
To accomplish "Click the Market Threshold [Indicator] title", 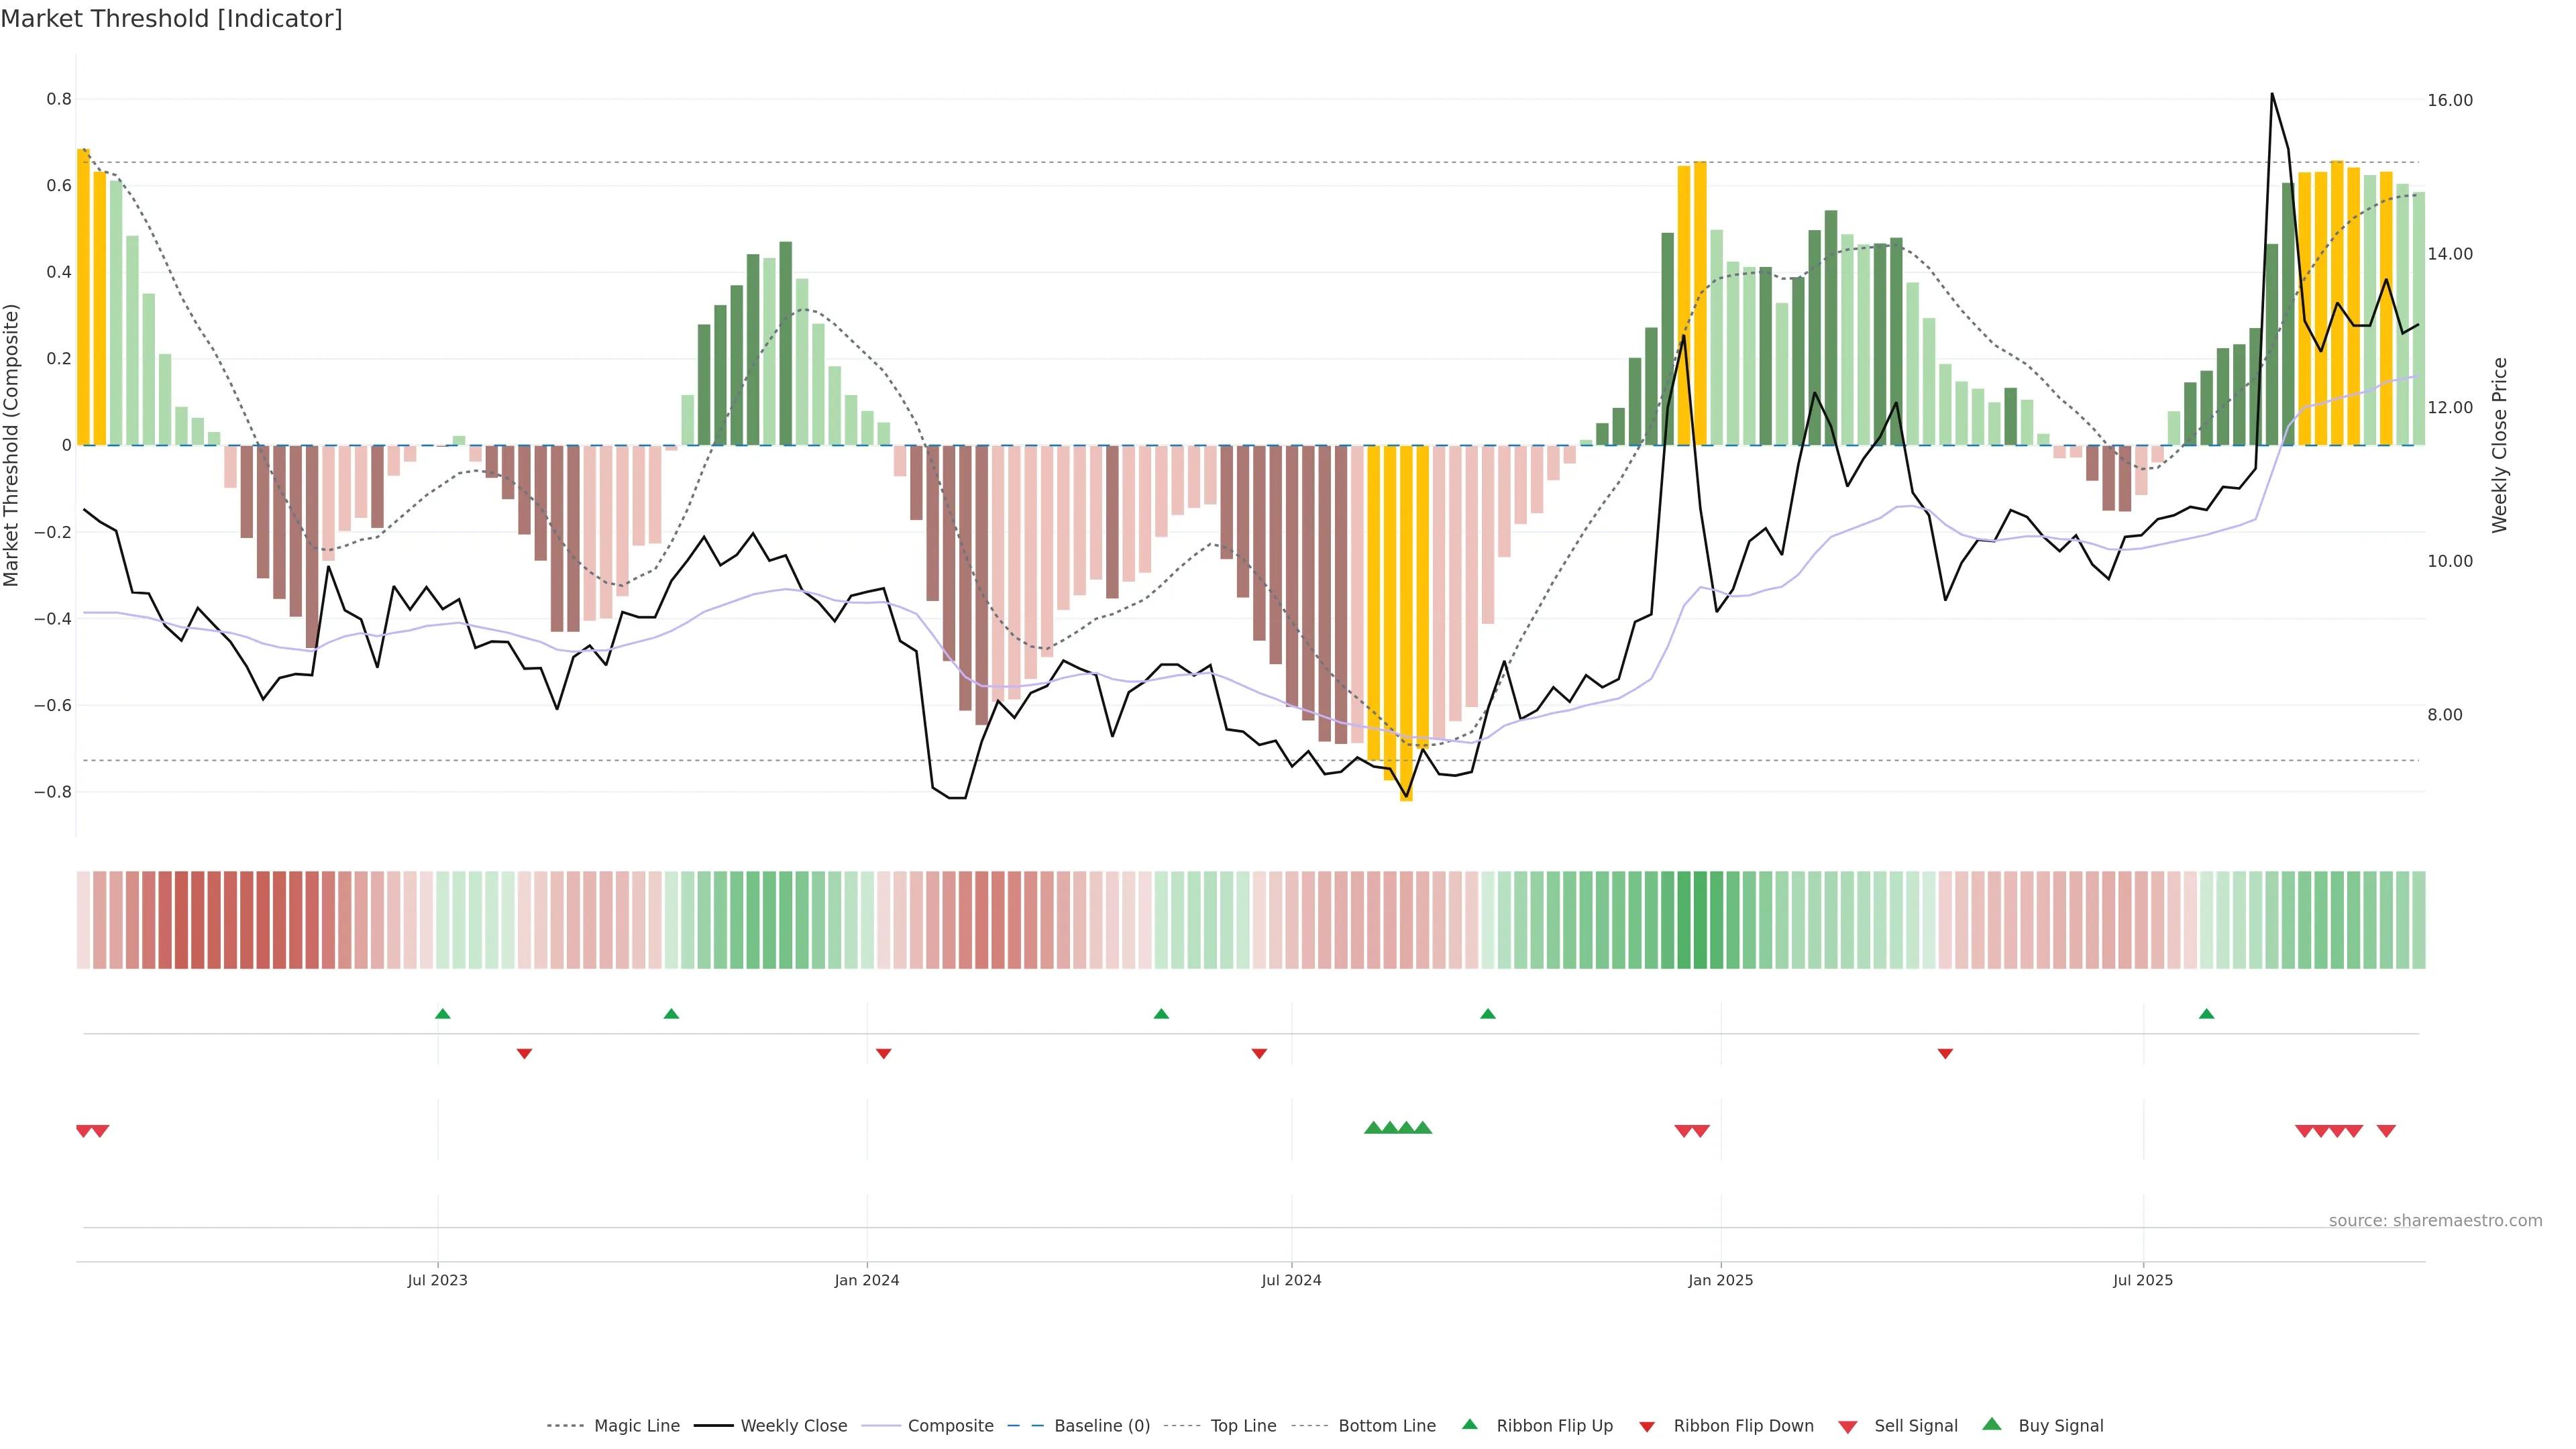I will [171, 19].
